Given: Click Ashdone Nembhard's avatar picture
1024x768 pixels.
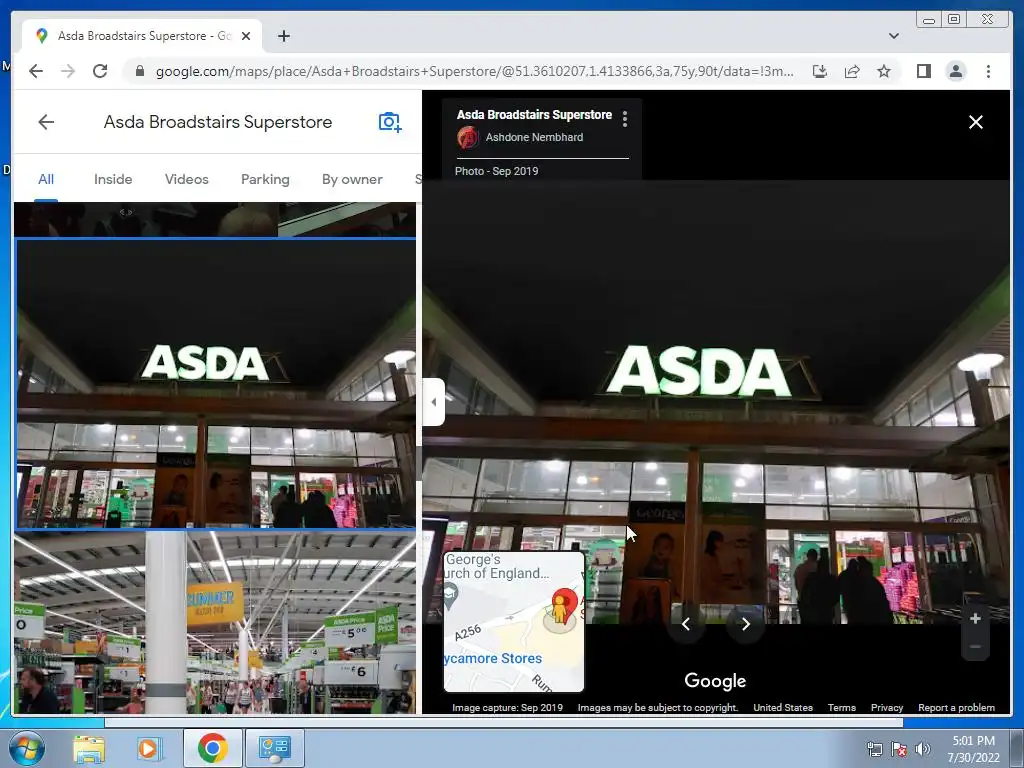Looking at the screenshot, I should [x=468, y=137].
